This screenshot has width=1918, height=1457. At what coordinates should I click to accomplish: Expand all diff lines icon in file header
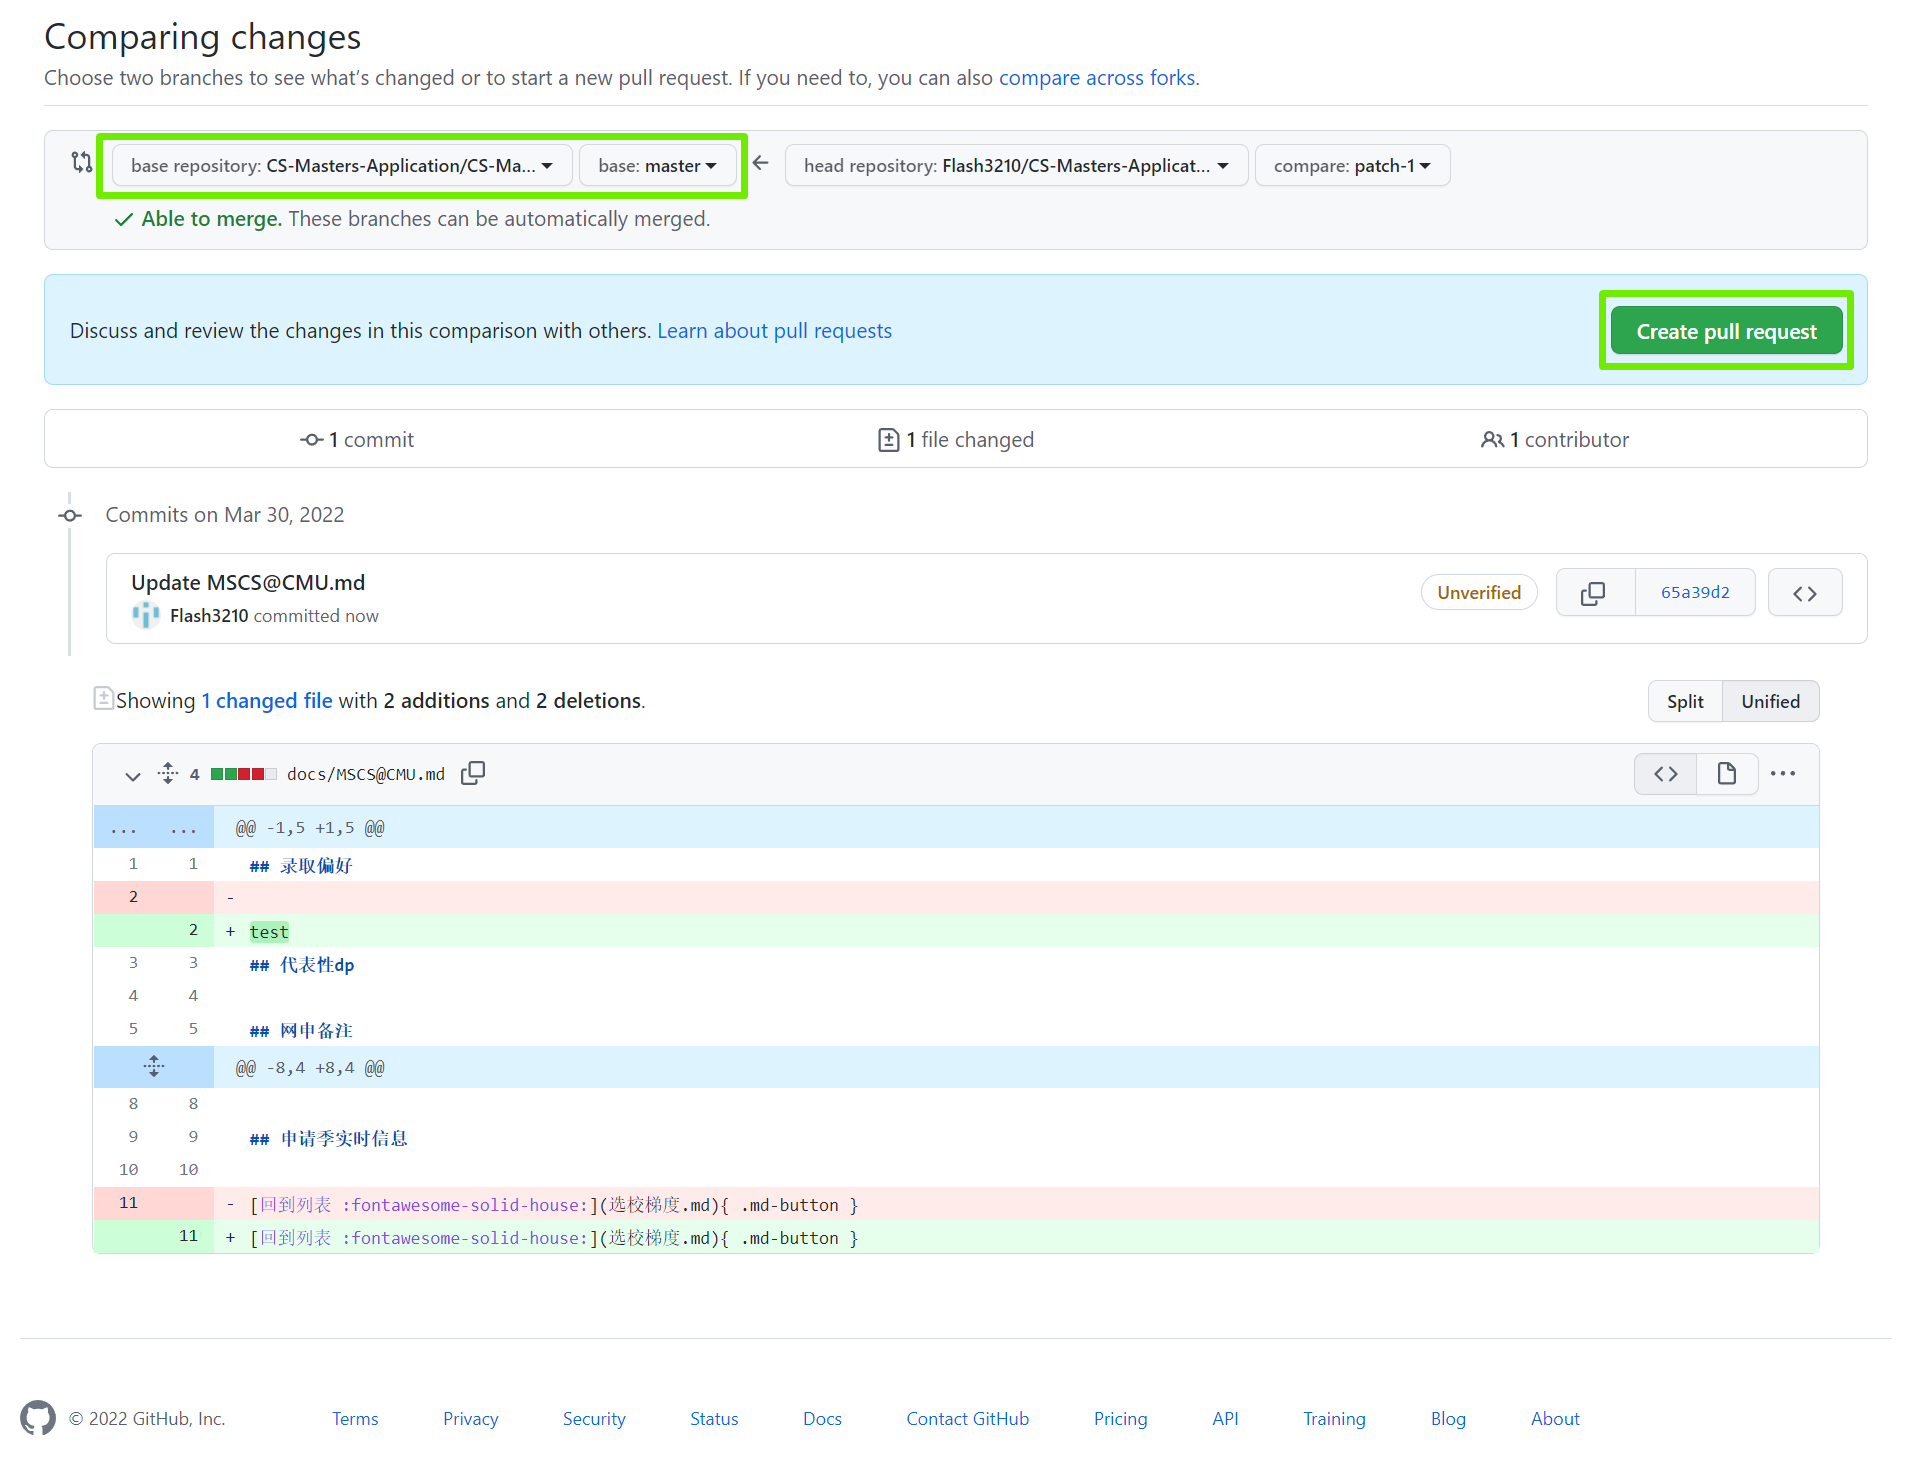pos(168,774)
